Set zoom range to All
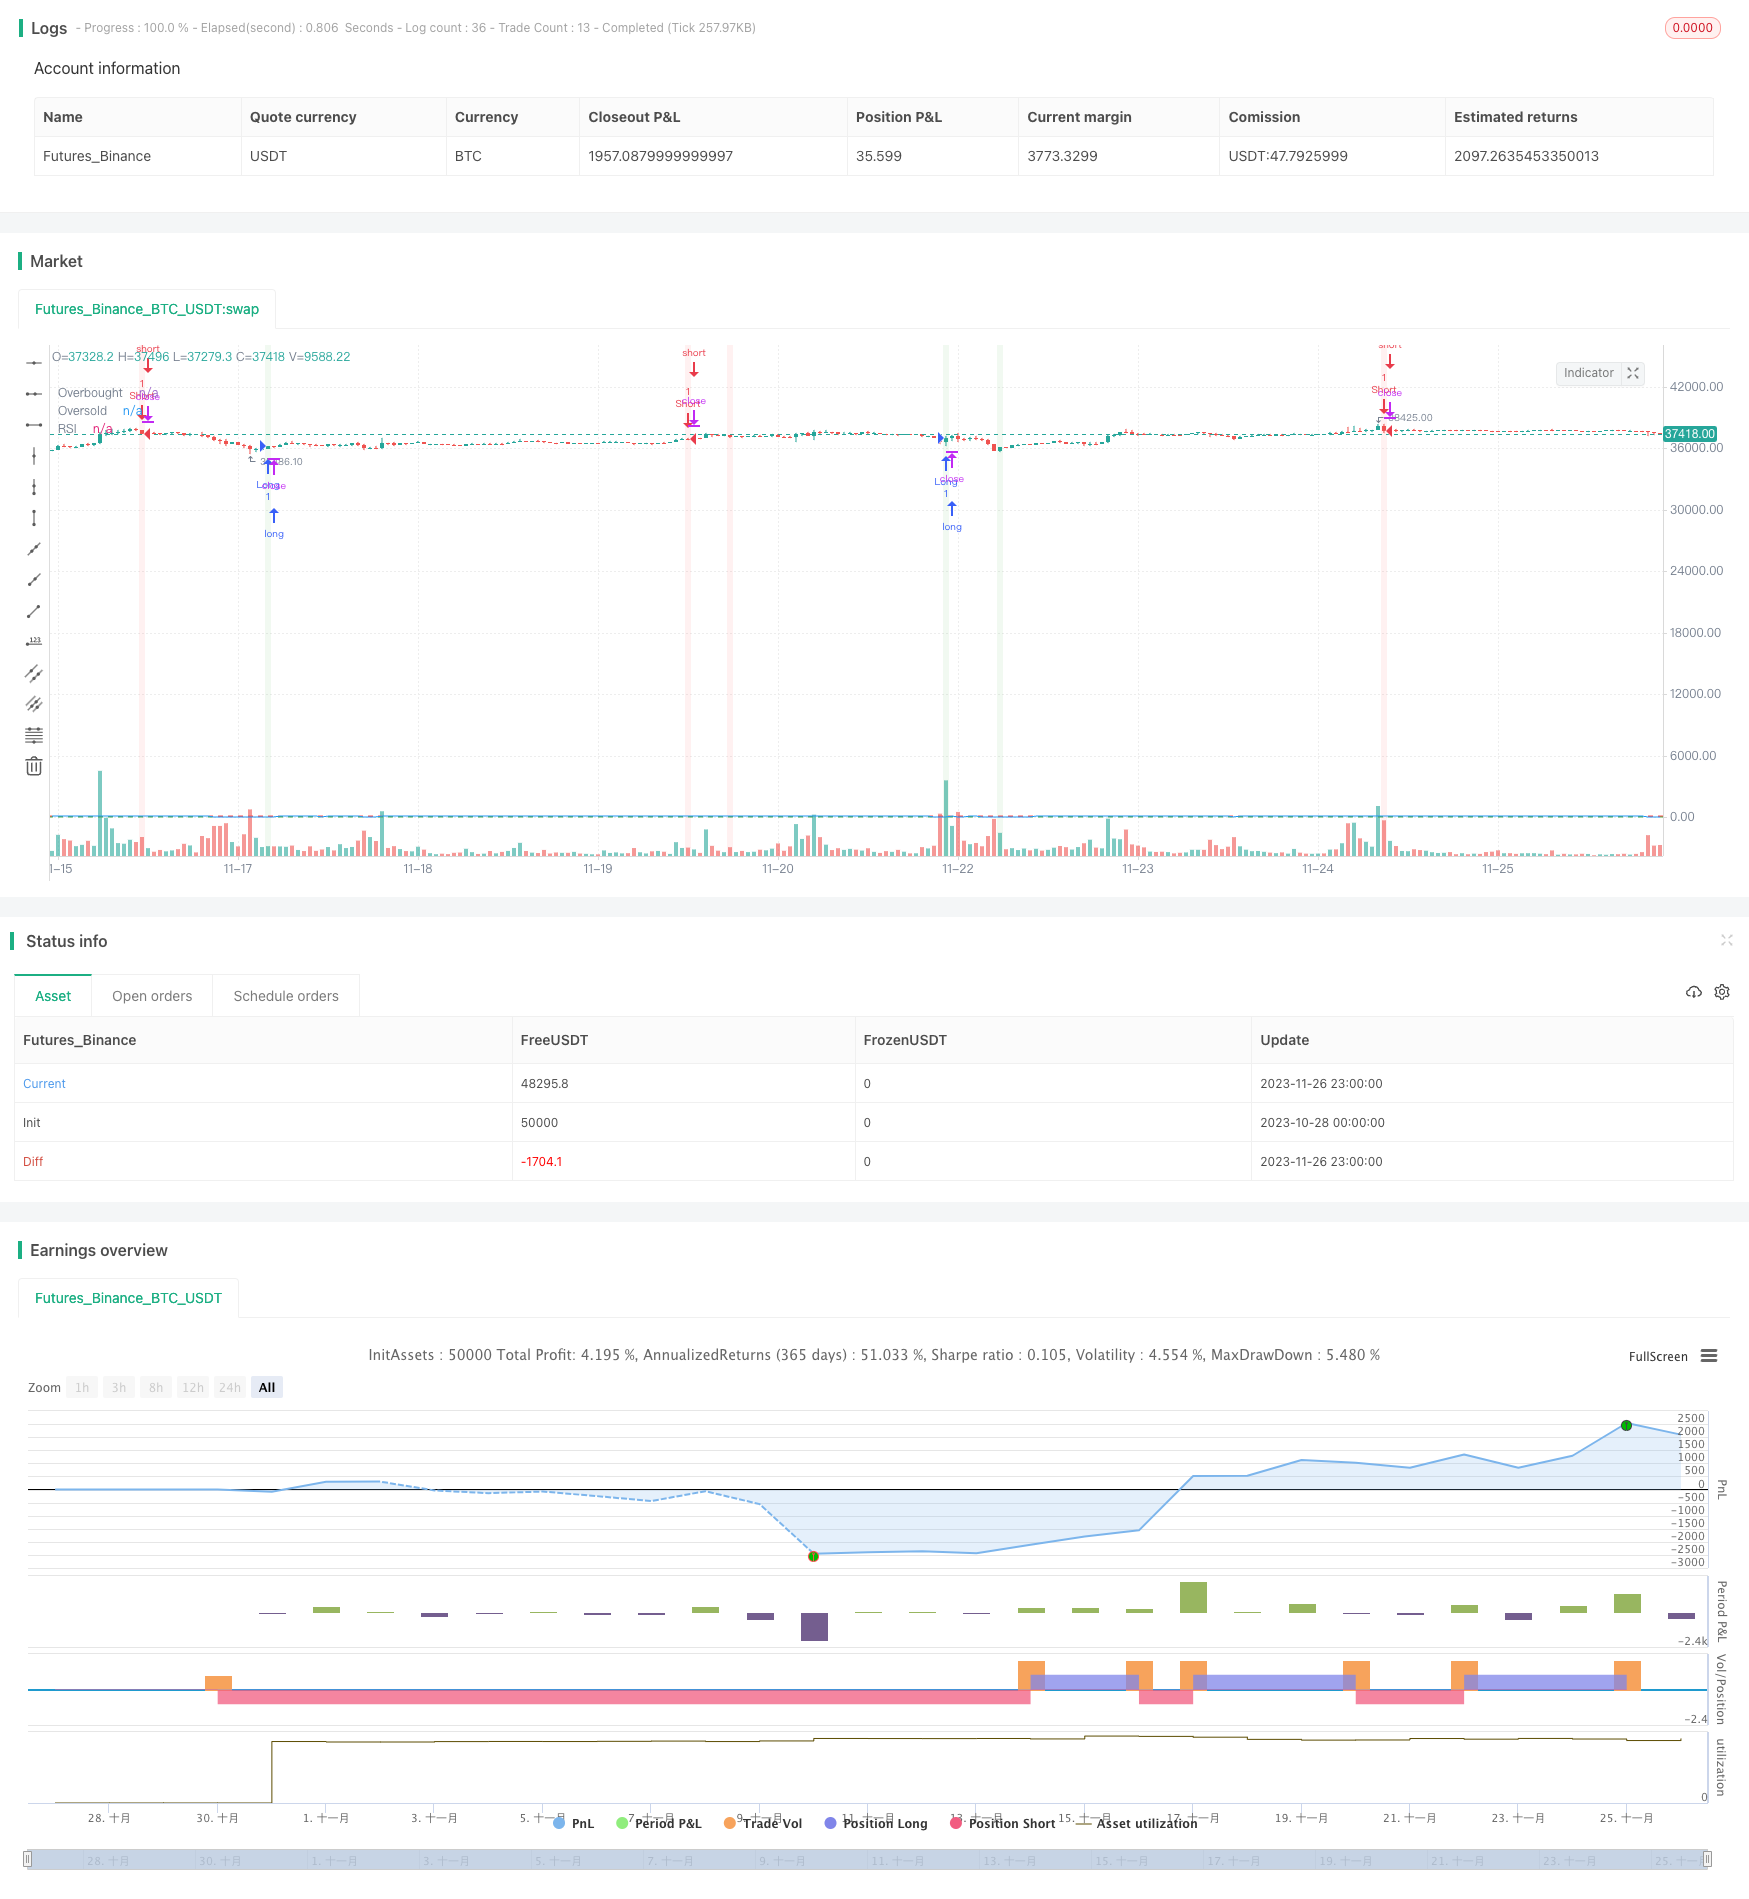The width and height of the screenshot is (1749, 1899). pos(267,1387)
